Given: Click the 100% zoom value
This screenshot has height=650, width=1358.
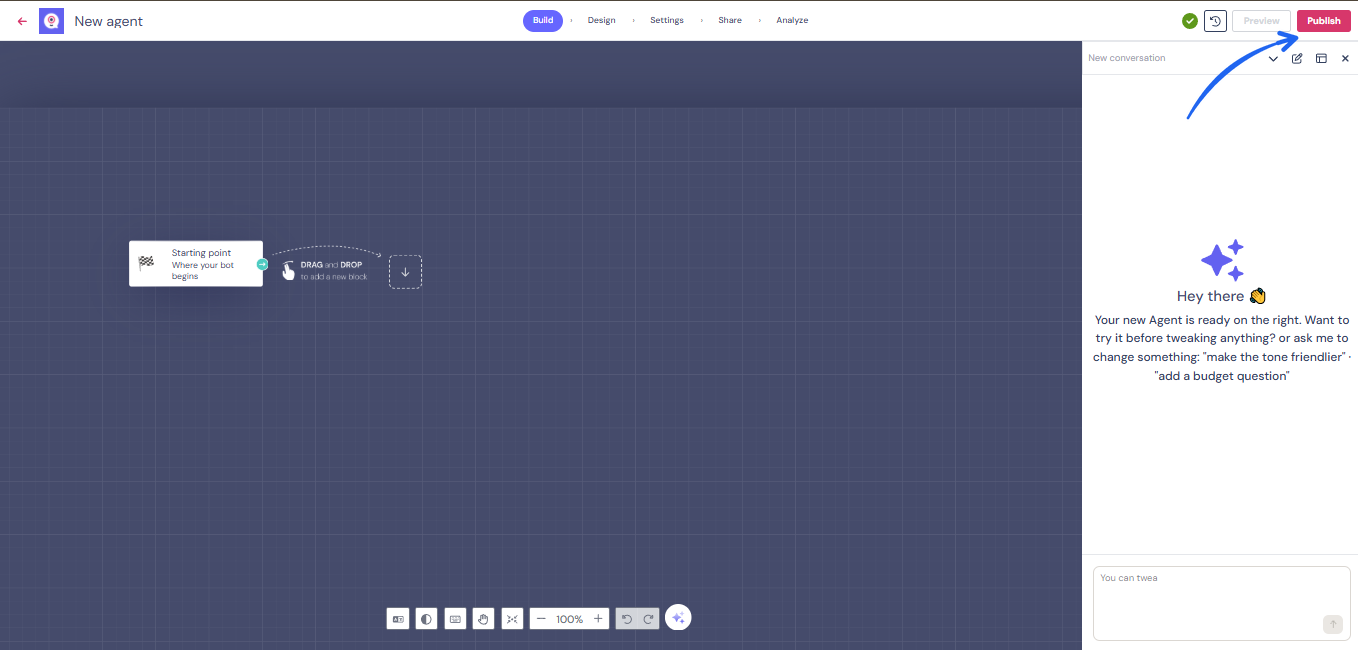Looking at the screenshot, I should (570, 619).
